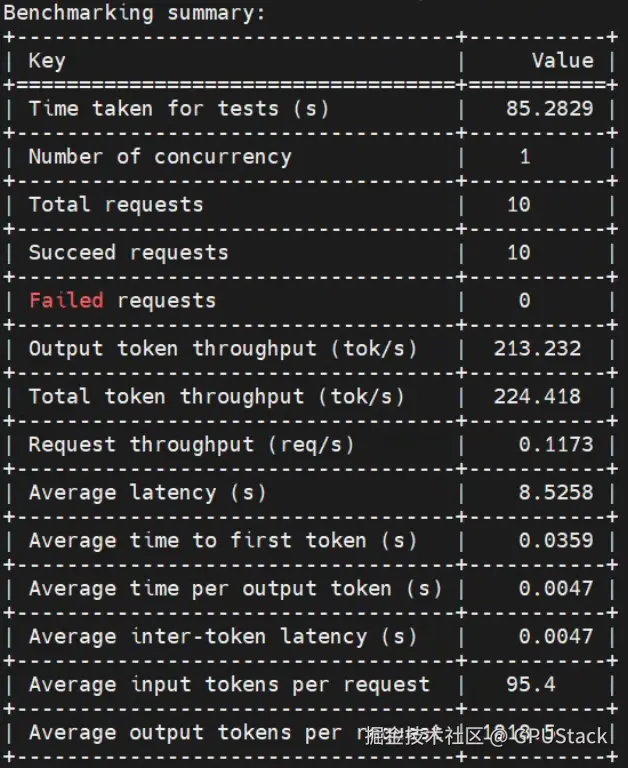The width and height of the screenshot is (628, 768).
Task: Click the 'Total requests' label
Action: (x=116, y=205)
